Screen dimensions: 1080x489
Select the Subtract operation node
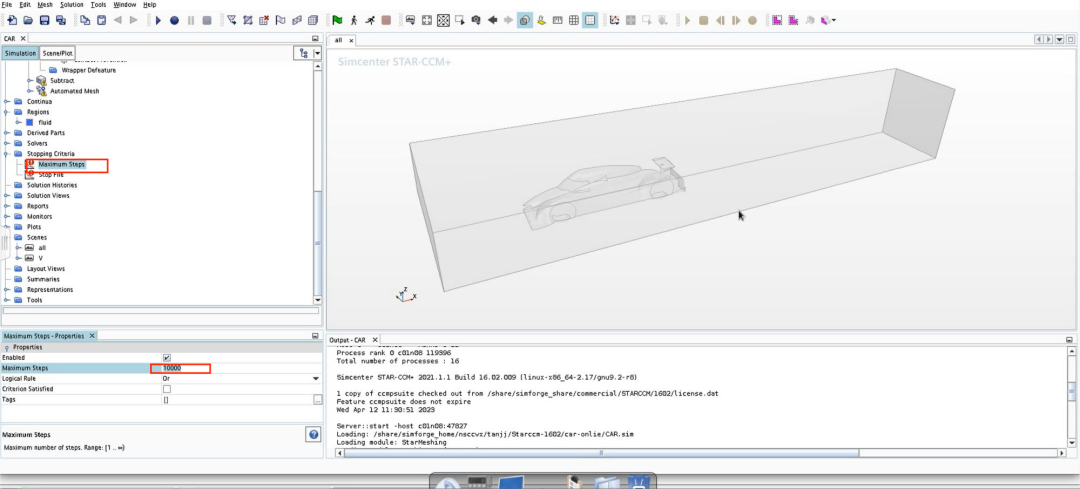click(62, 81)
